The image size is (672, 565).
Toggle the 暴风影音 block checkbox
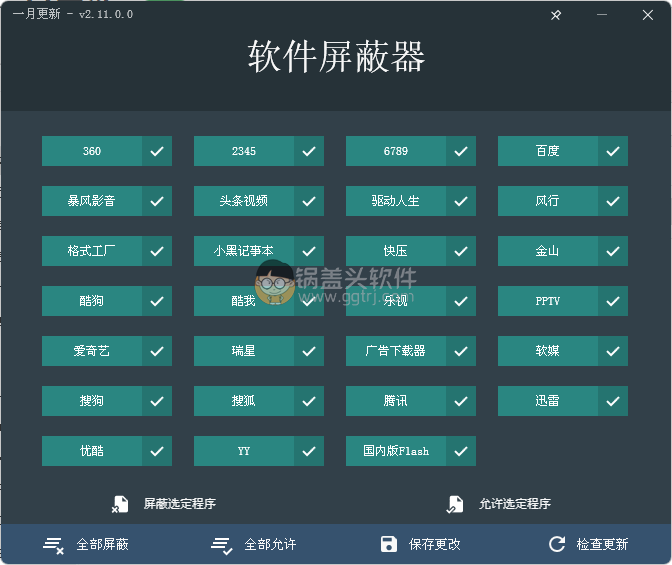pos(157,201)
